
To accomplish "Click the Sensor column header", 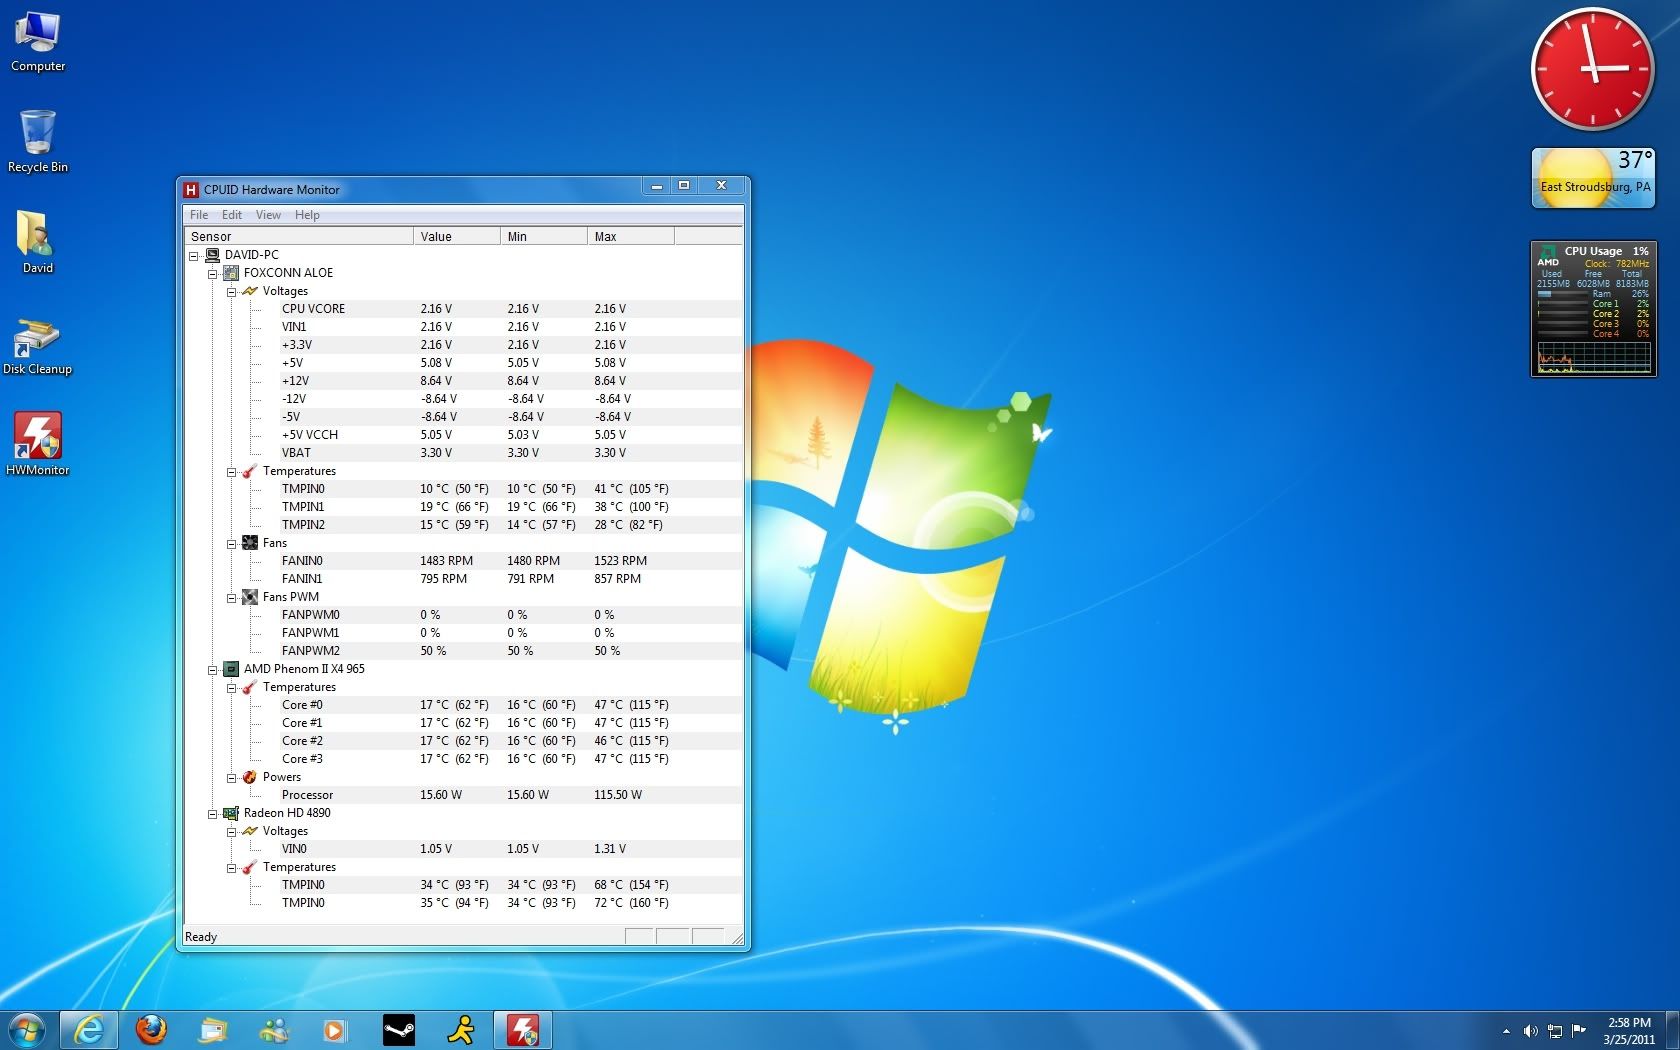I will click(x=299, y=236).
